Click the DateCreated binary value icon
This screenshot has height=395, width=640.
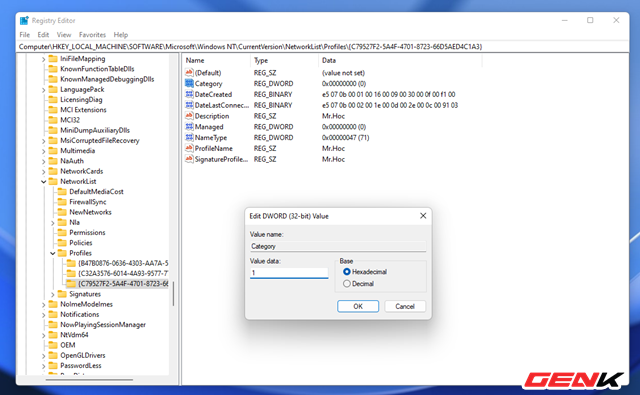[189, 94]
